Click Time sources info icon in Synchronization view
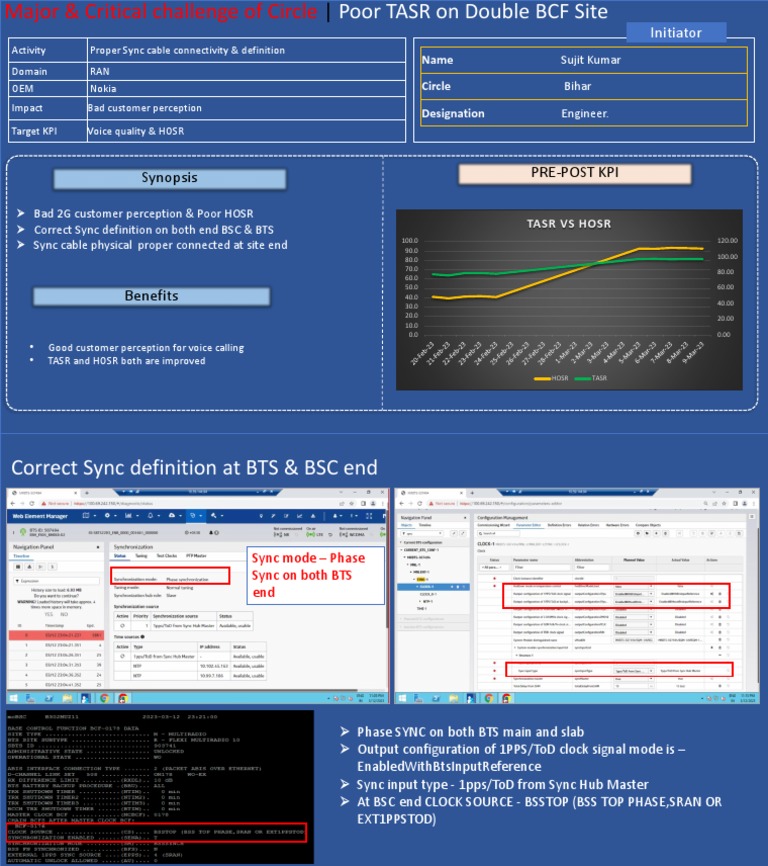This screenshot has height=866, width=768. [x=142, y=637]
